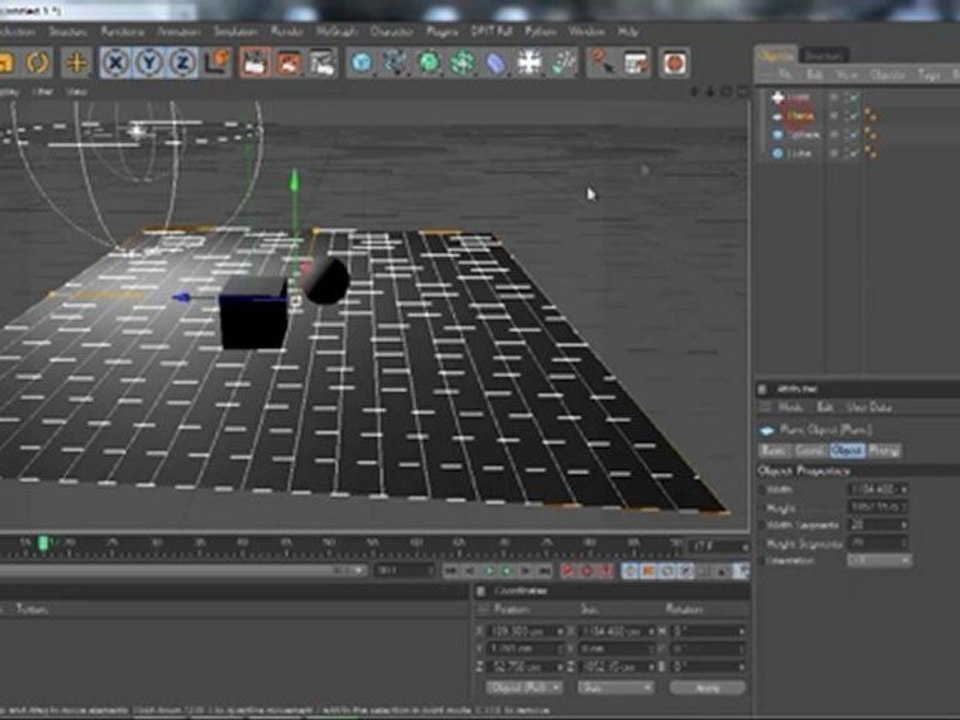Click the Width Segments input field

click(877, 525)
